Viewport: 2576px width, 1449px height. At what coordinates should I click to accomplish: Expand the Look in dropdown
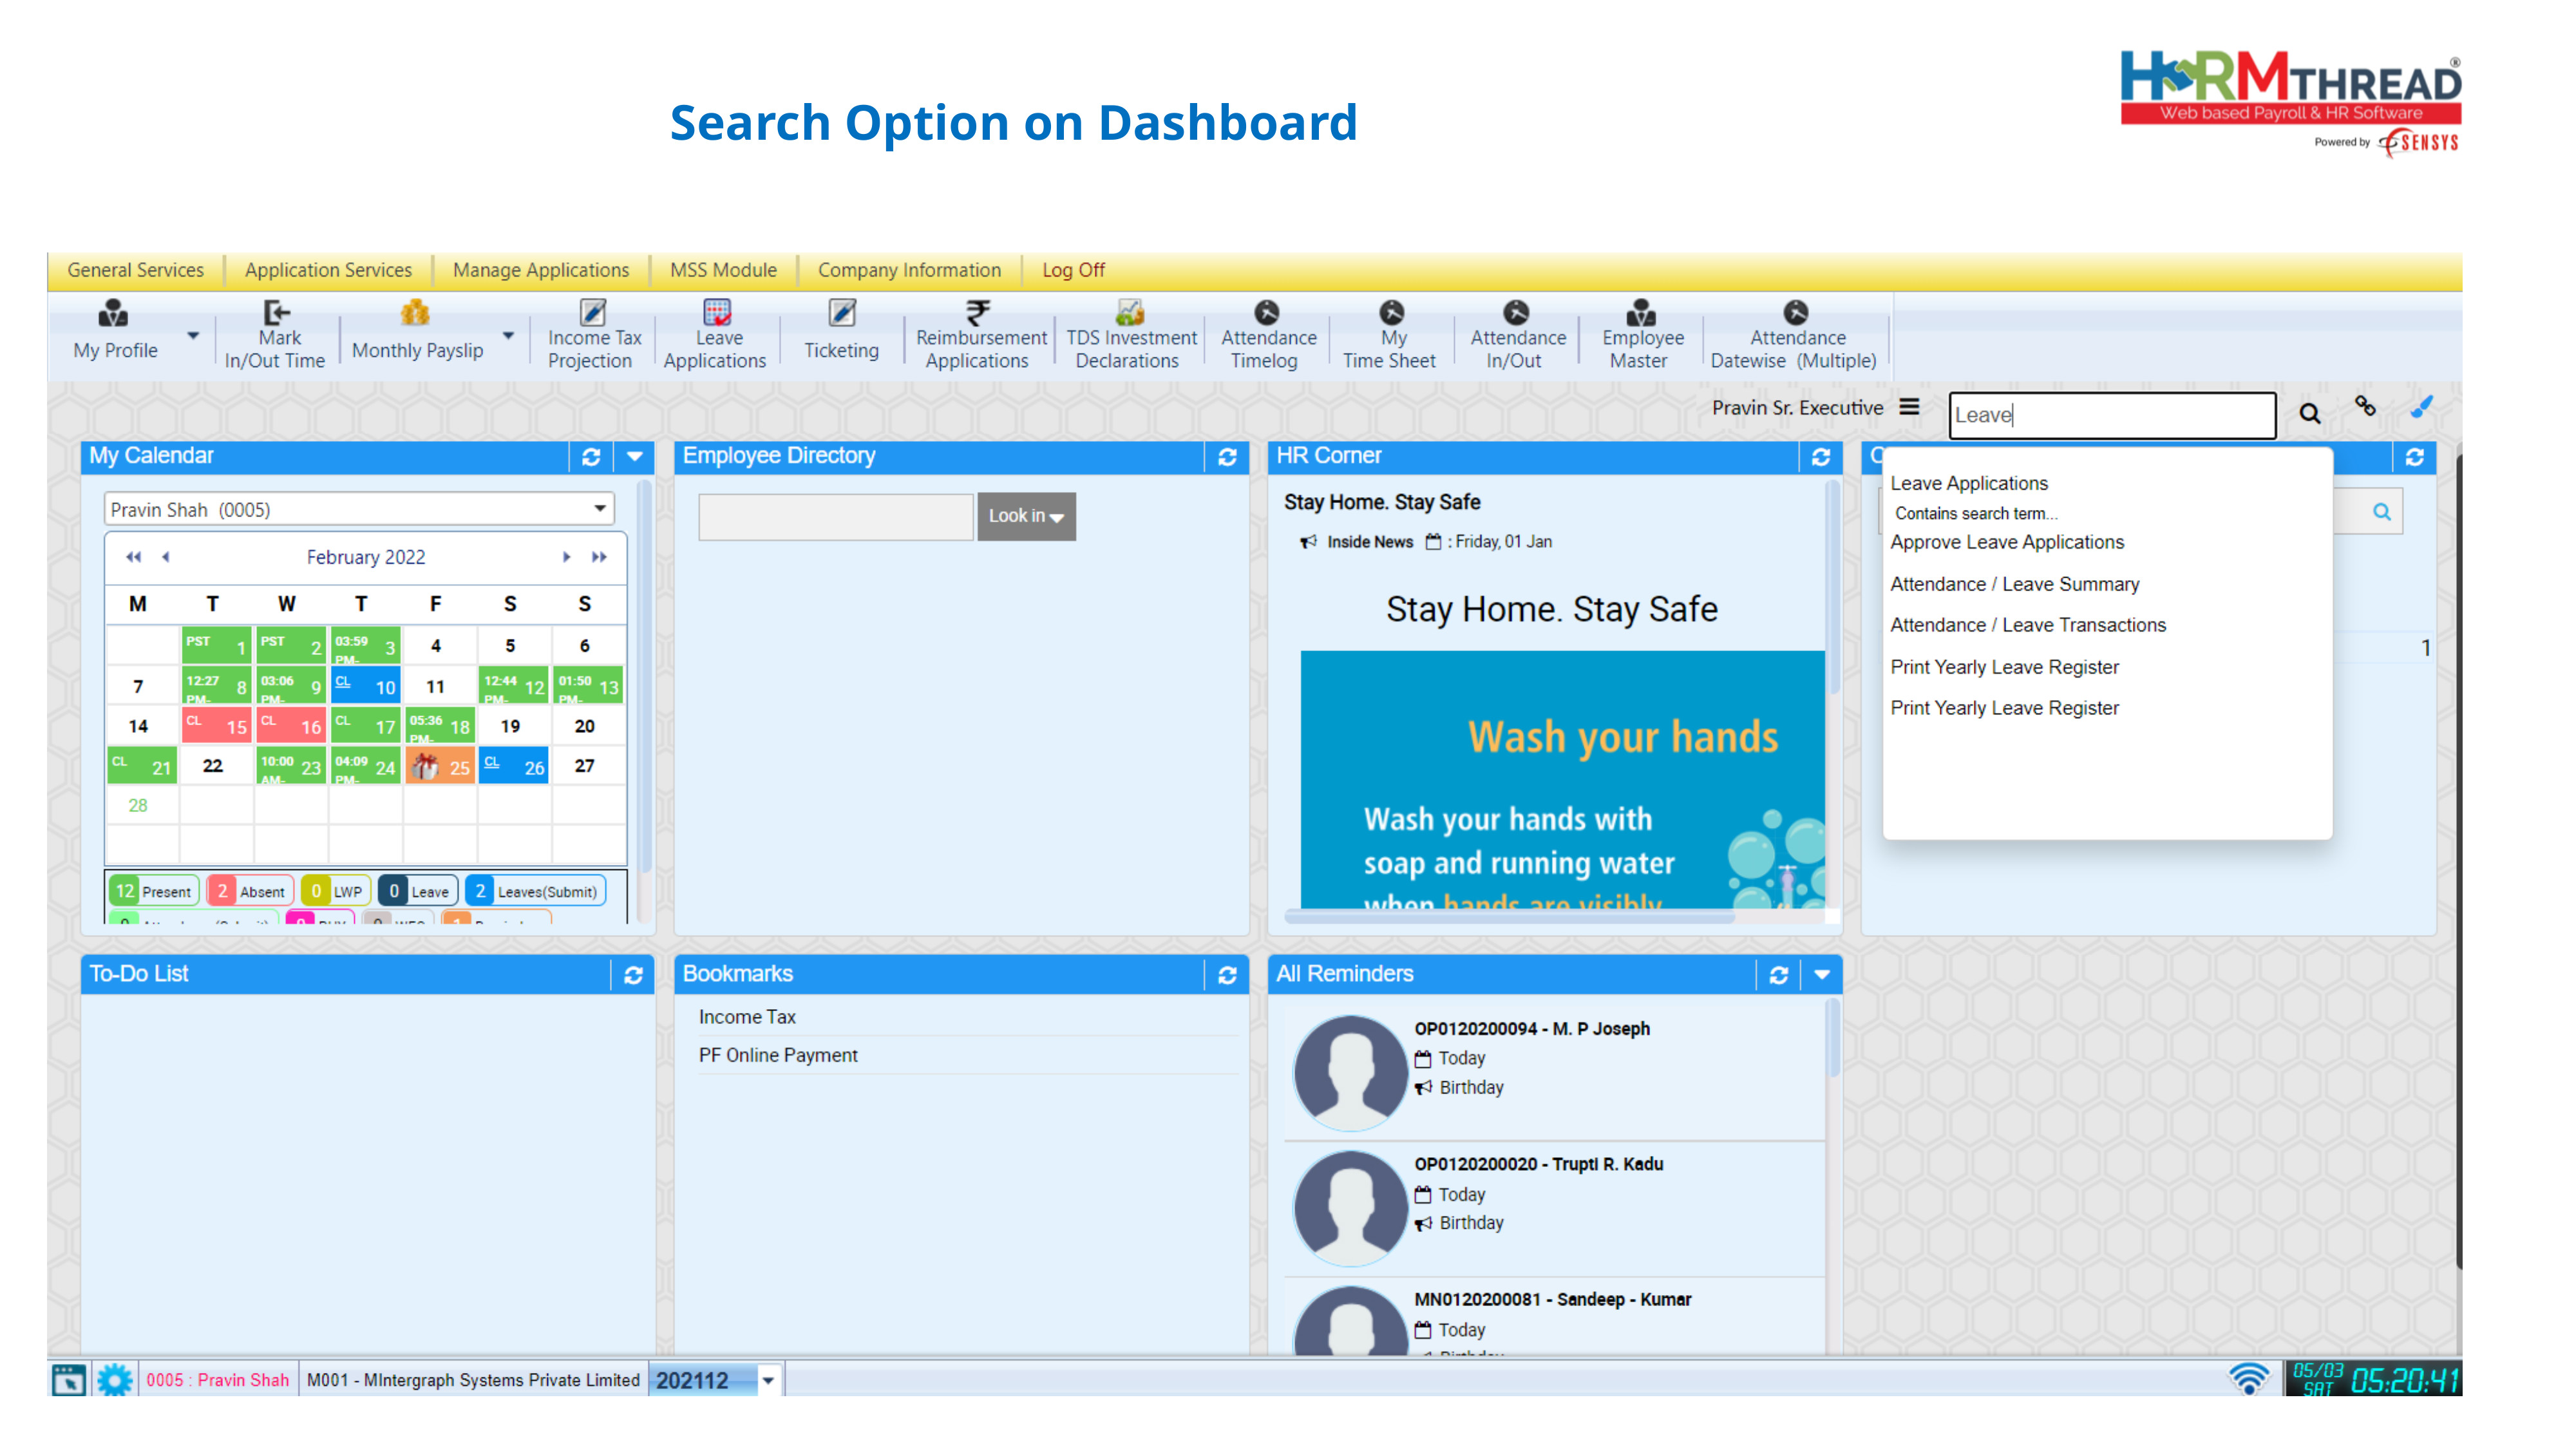(x=1026, y=516)
